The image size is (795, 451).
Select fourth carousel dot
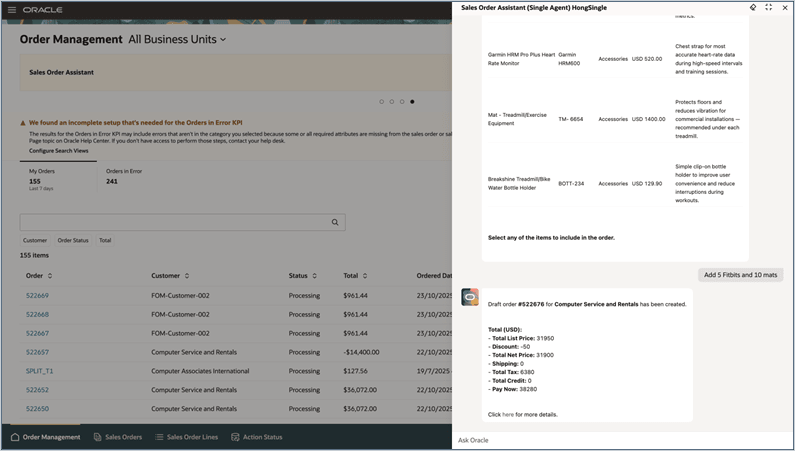coord(412,102)
